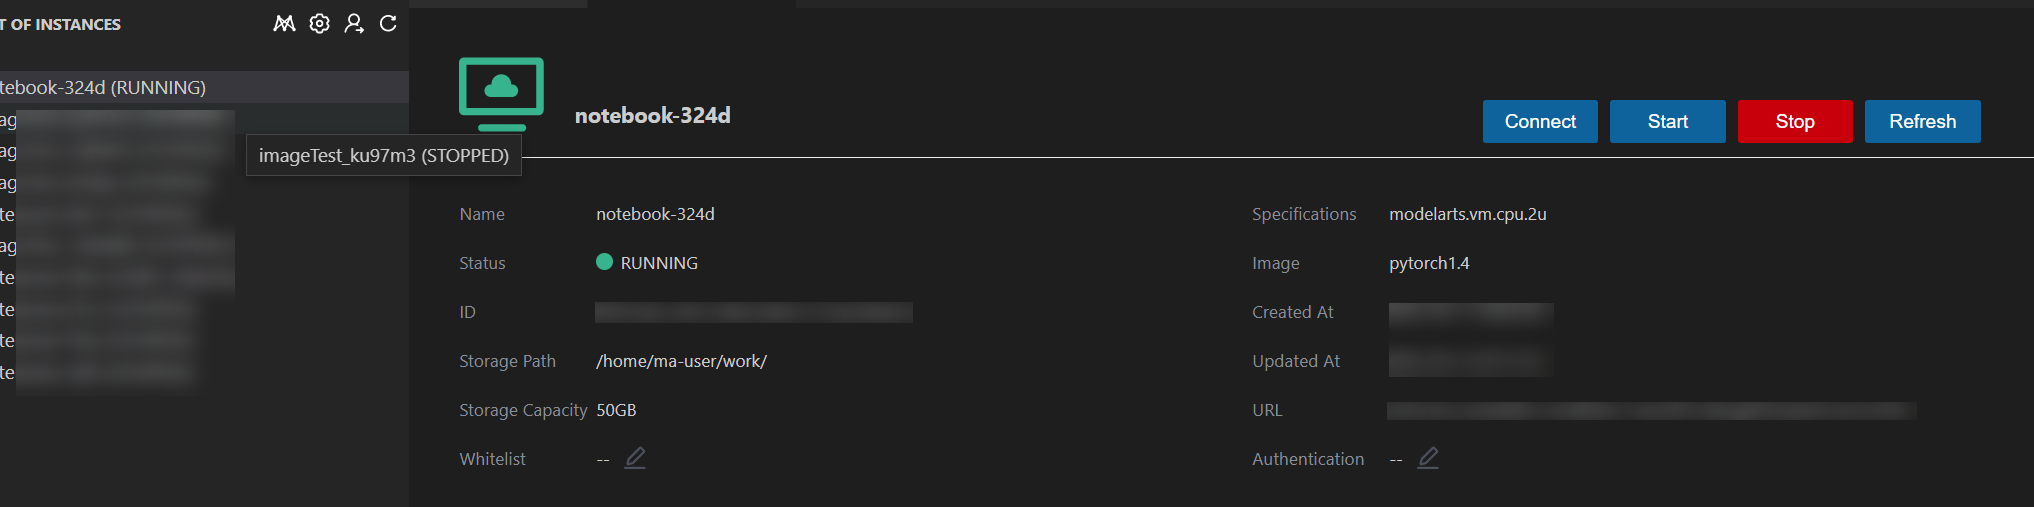Click the notebook-324d title heading

(x=653, y=115)
